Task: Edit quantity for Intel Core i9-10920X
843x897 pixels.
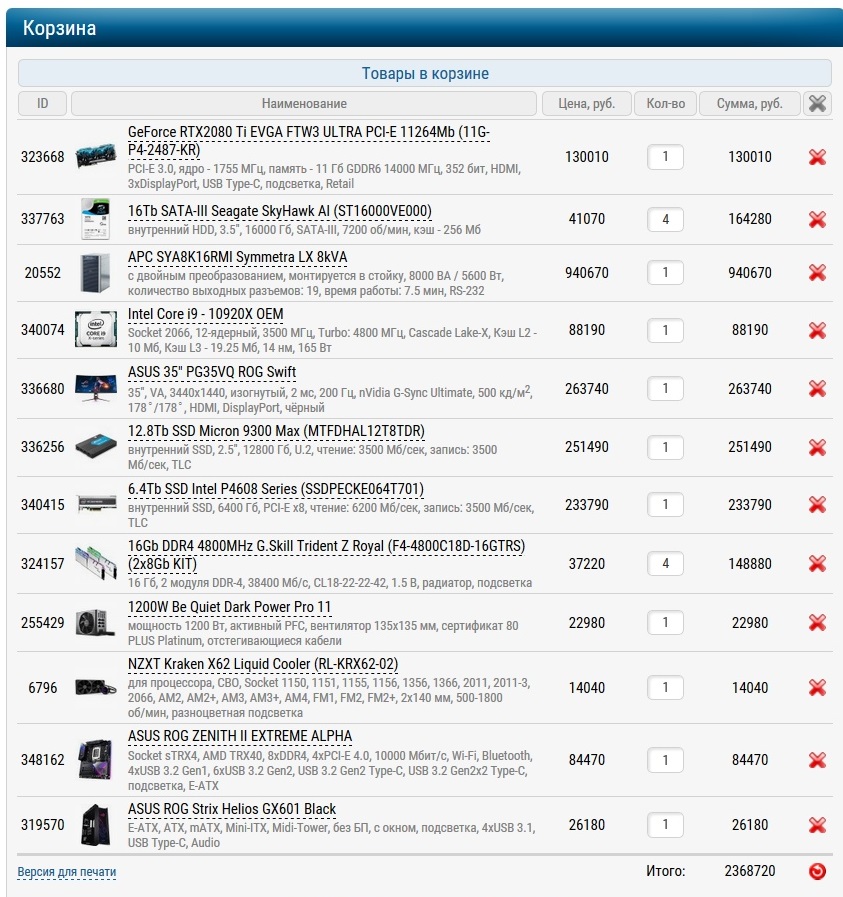Action: pos(665,330)
